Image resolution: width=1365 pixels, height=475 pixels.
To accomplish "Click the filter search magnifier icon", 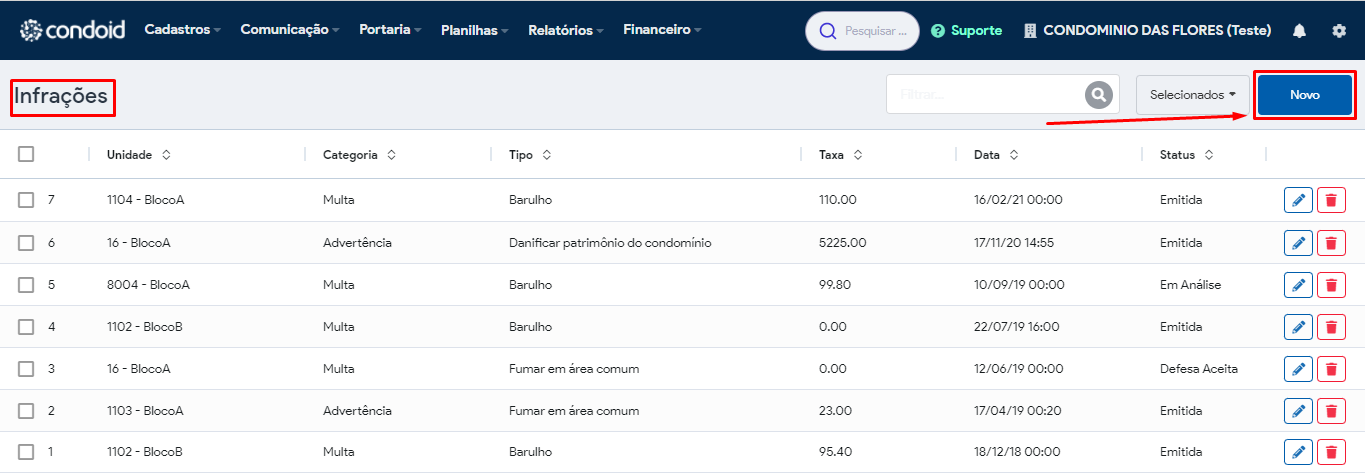I will tap(1099, 95).
